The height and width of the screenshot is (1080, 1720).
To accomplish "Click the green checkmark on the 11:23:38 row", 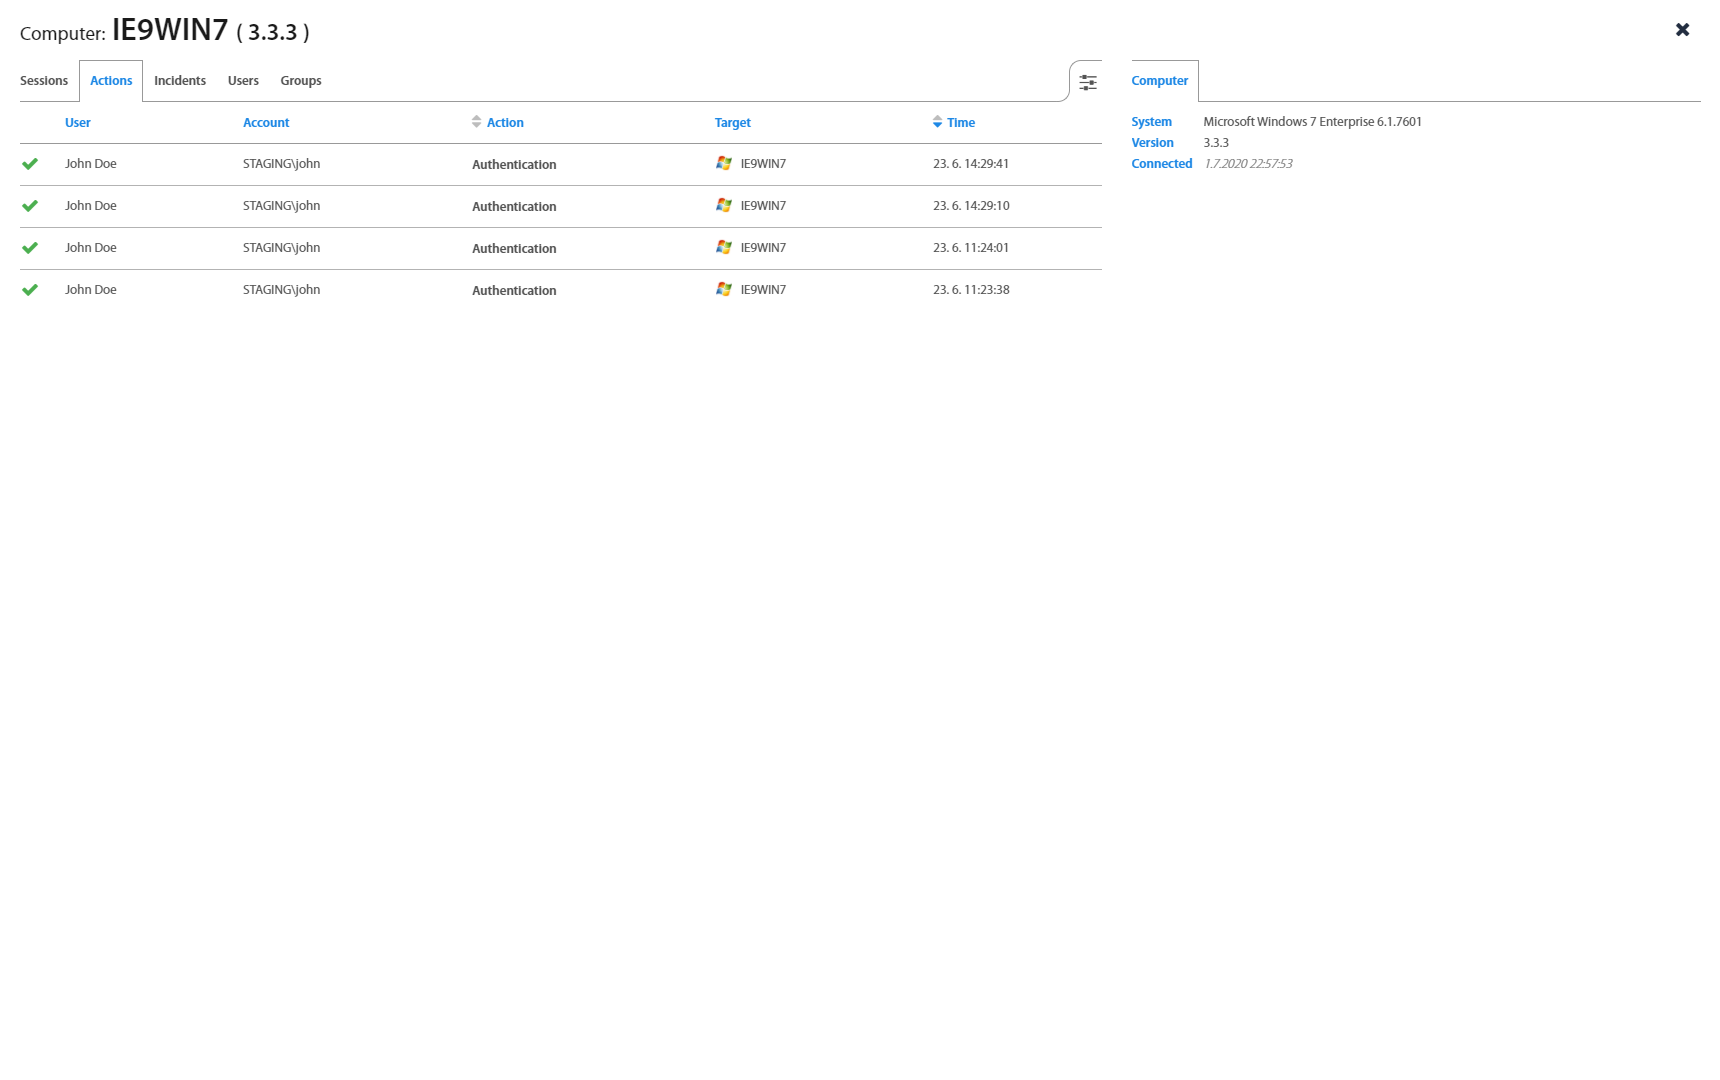I will click(x=30, y=290).
